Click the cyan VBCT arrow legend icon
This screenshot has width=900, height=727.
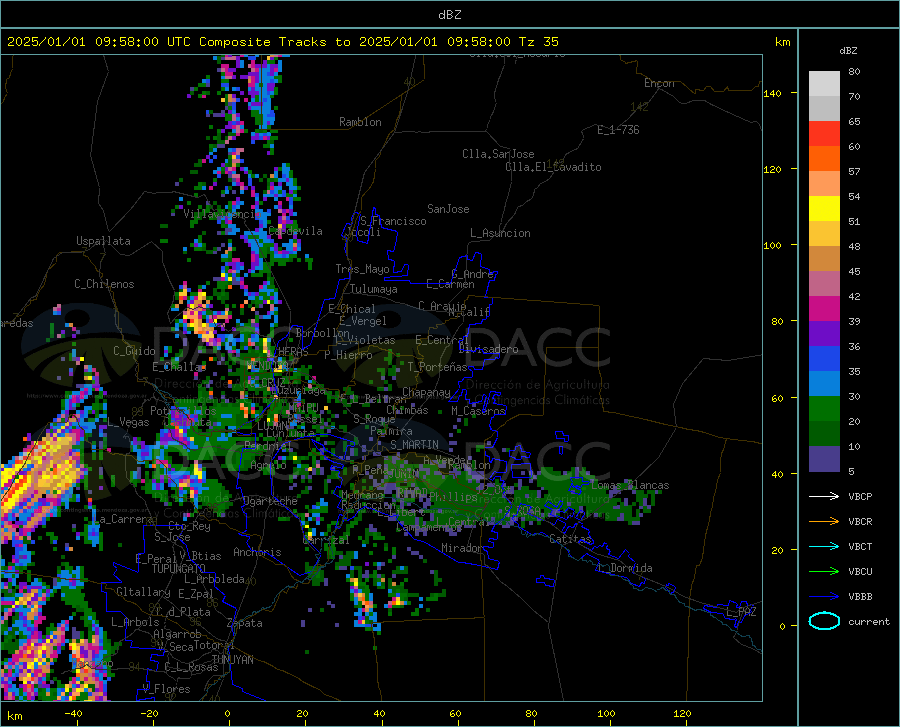coord(824,546)
